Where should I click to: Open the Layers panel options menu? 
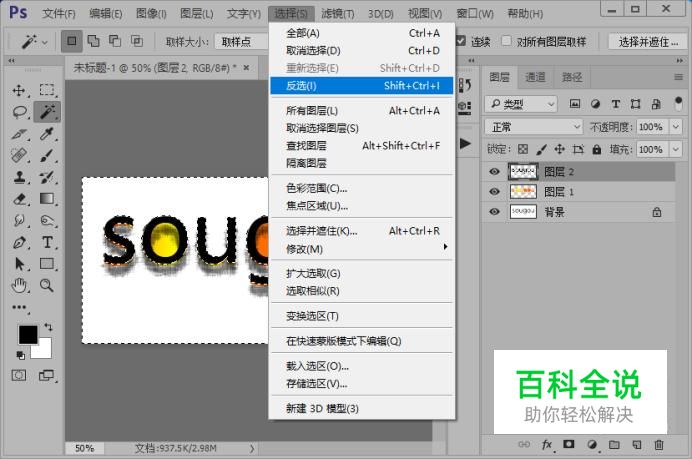tap(678, 77)
